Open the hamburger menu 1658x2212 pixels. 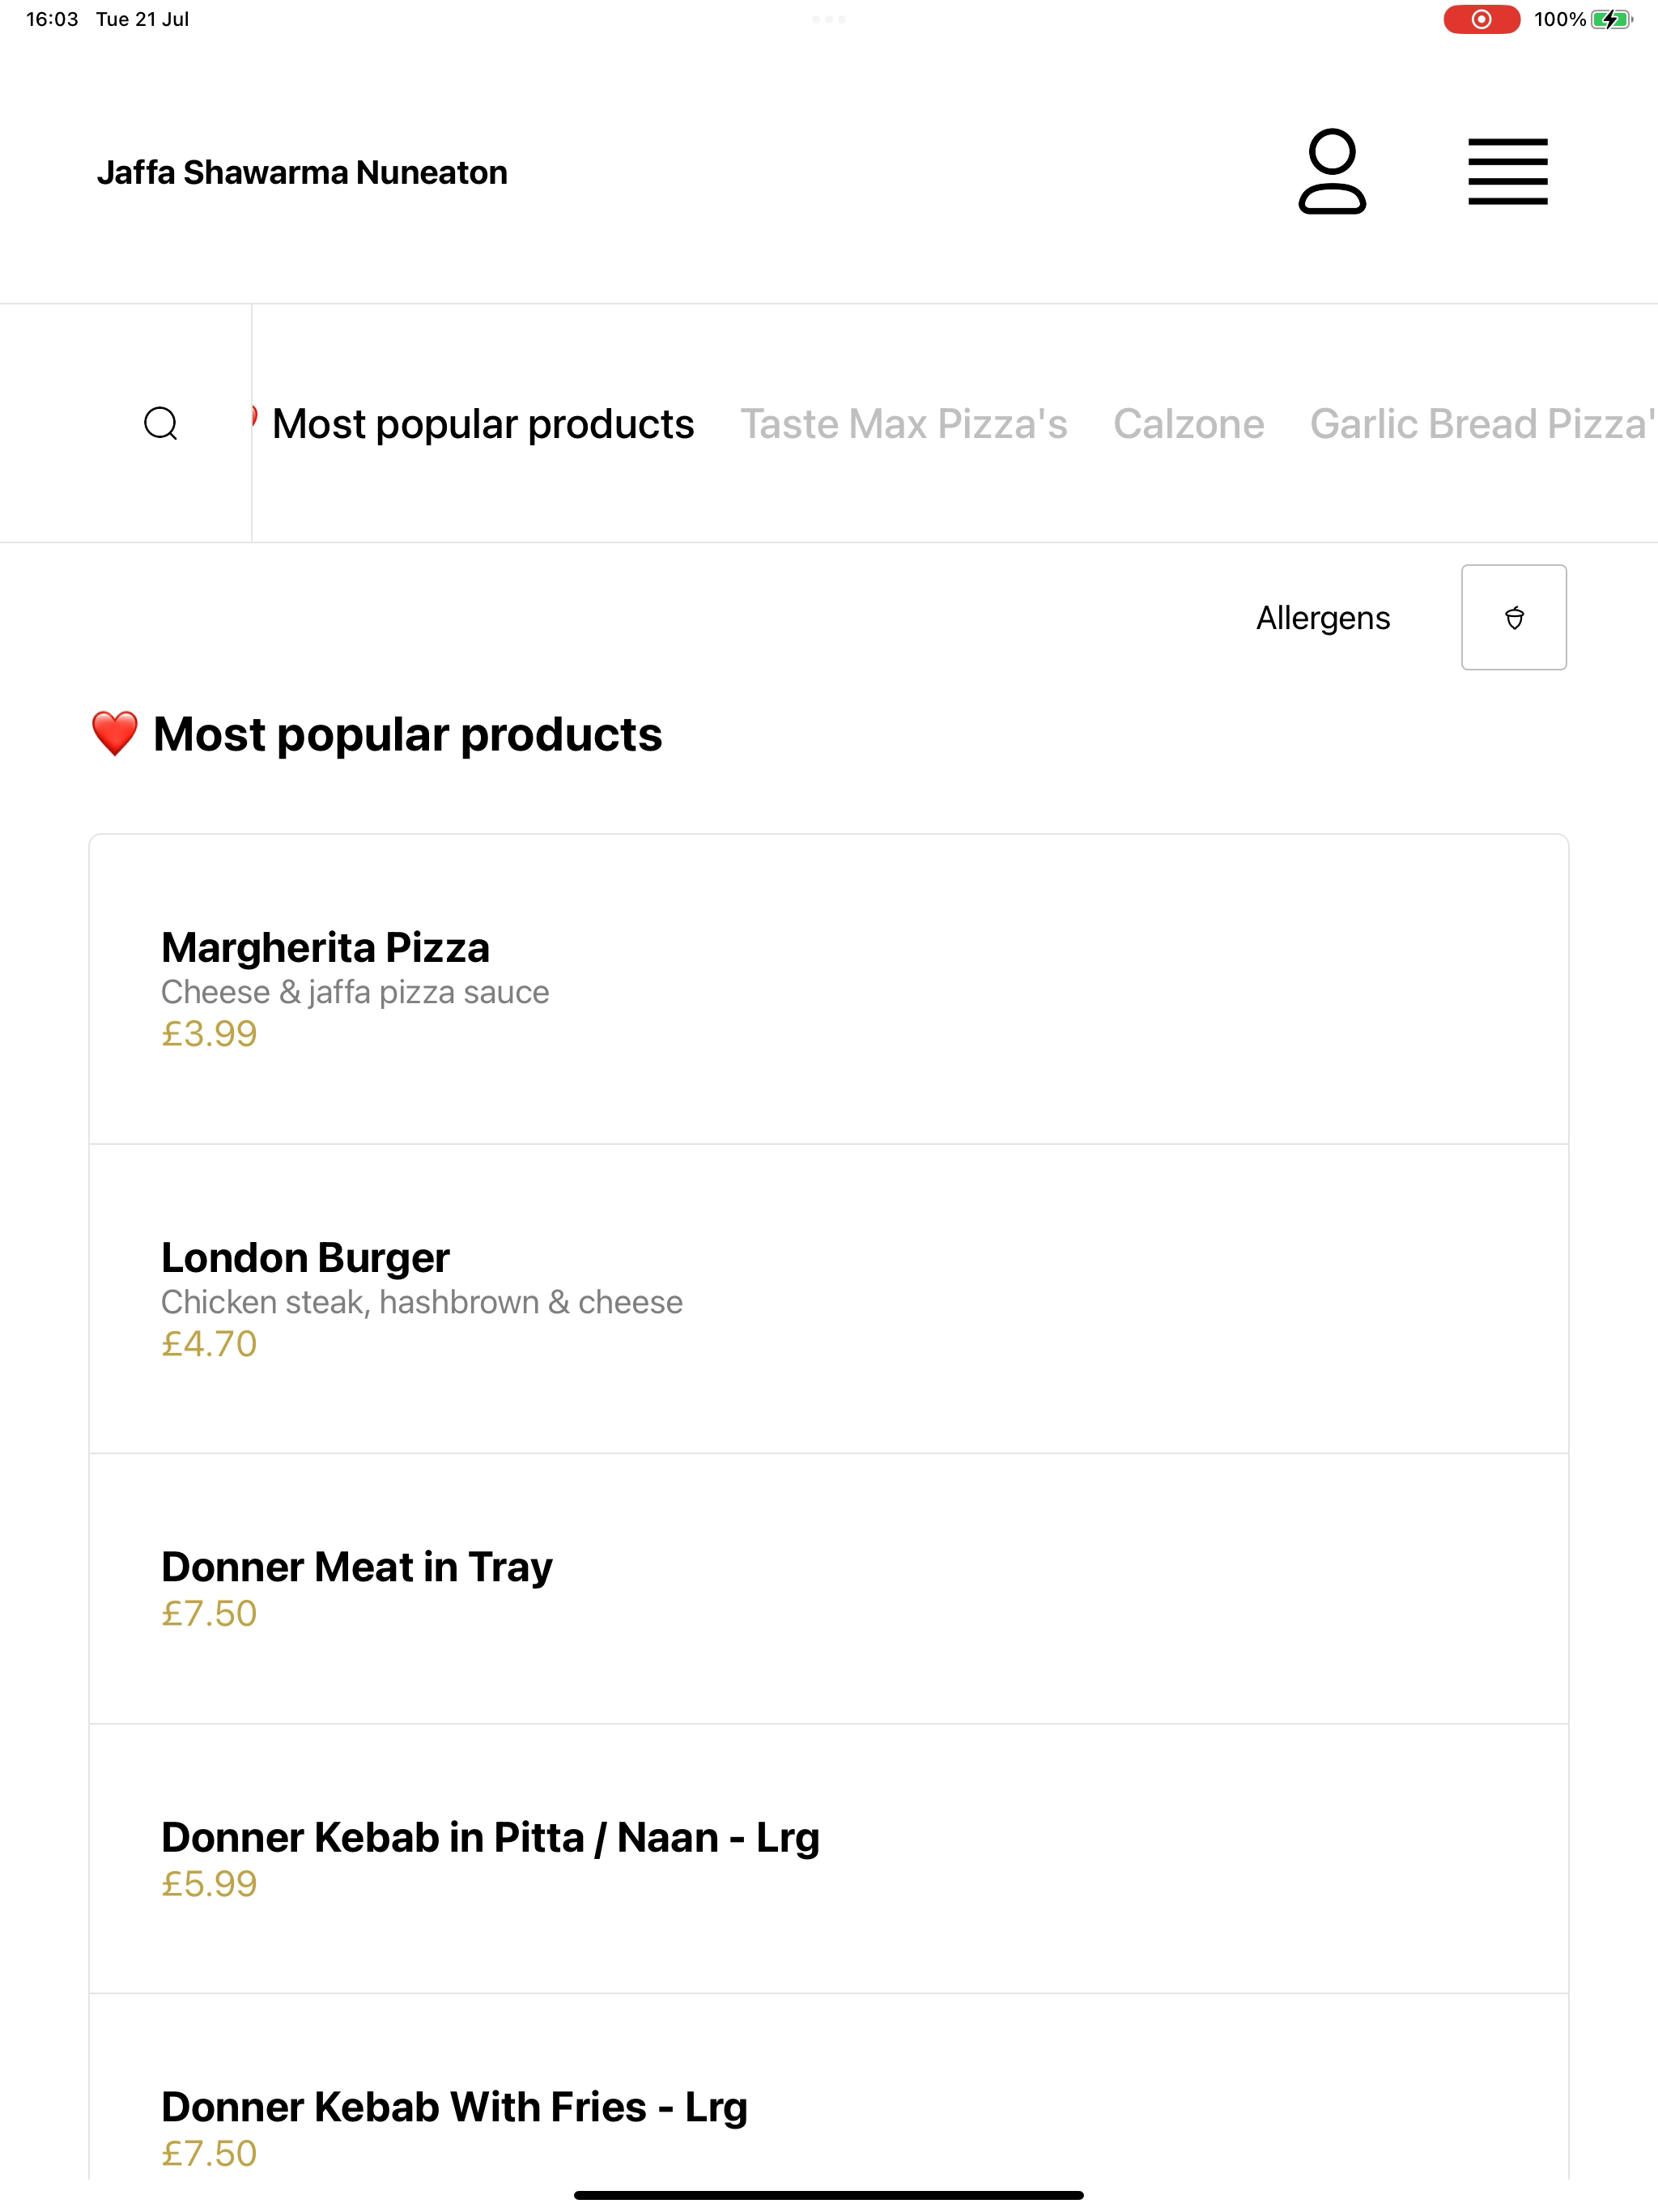1507,172
